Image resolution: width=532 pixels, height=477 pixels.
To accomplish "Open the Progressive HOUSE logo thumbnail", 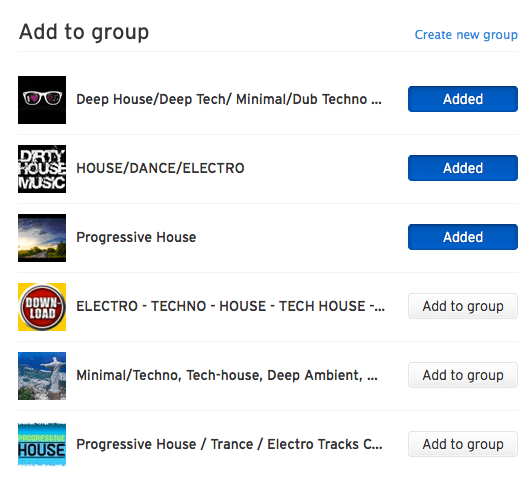I will pyautogui.click(x=42, y=445).
